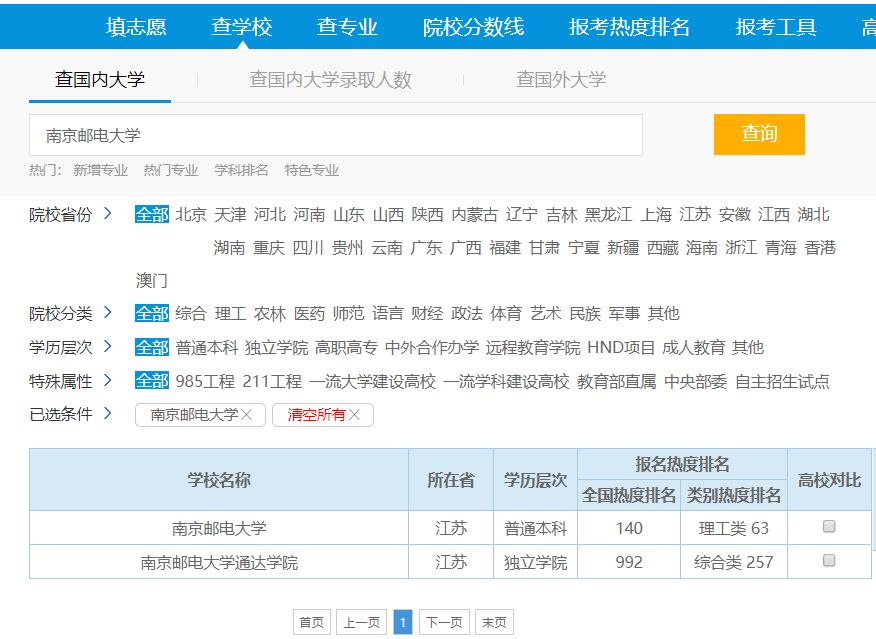
Task: Filter education level by 独立学院
Action: [277, 347]
